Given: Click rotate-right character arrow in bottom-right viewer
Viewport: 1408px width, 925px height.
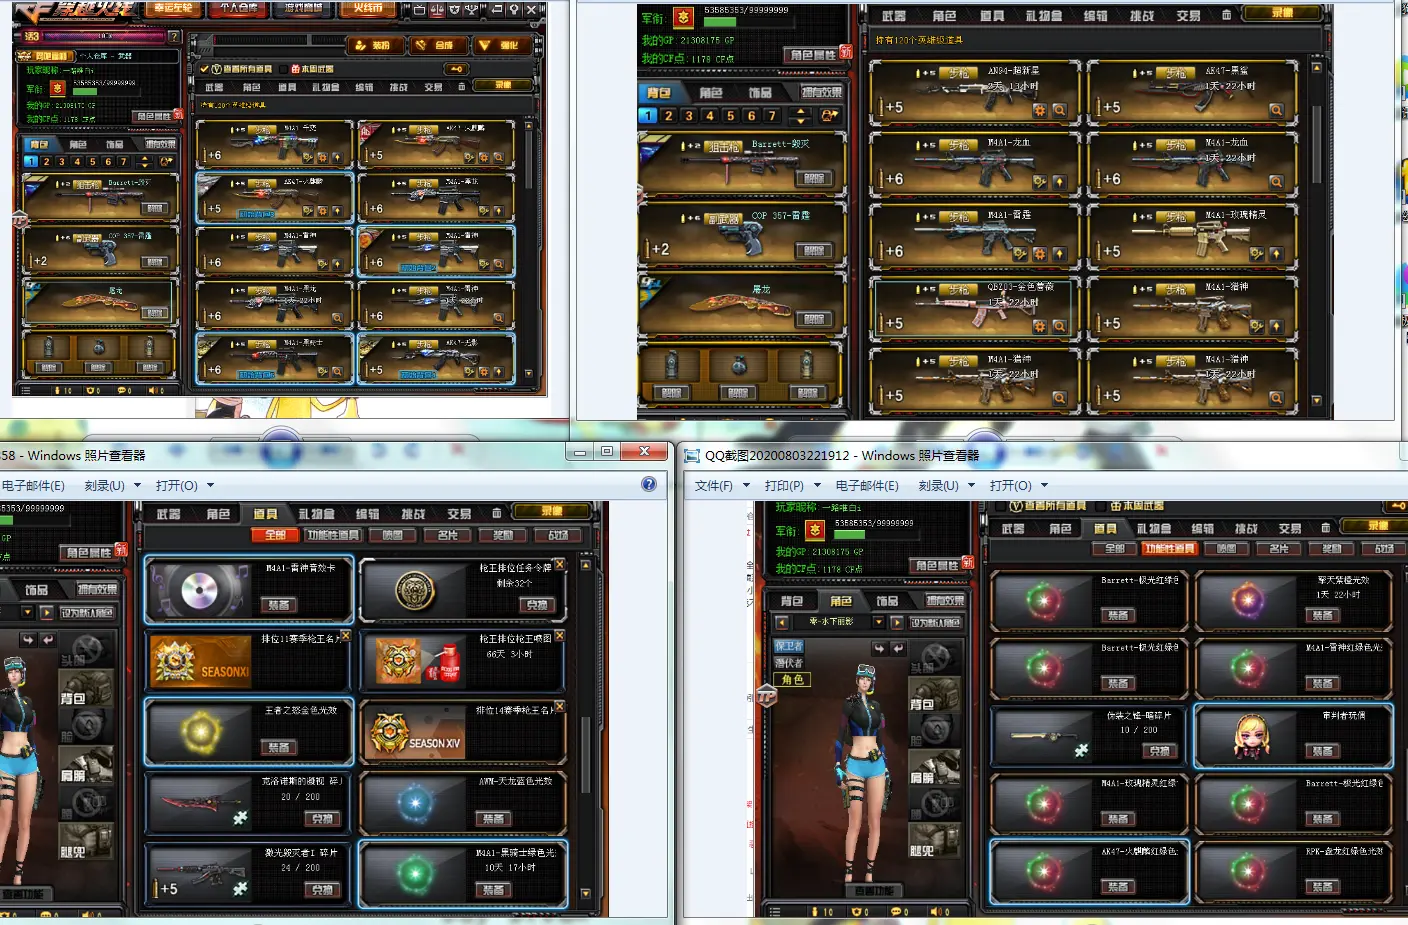Looking at the screenshot, I should pos(897,649).
